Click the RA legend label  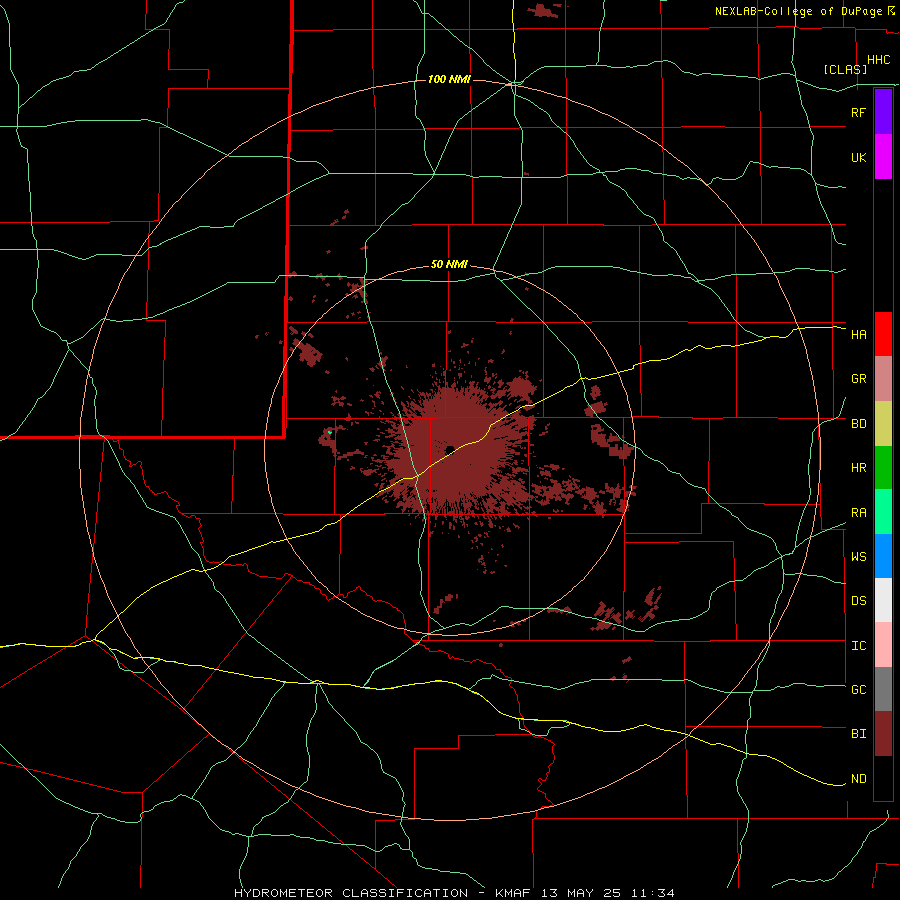(x=858, y=513)
